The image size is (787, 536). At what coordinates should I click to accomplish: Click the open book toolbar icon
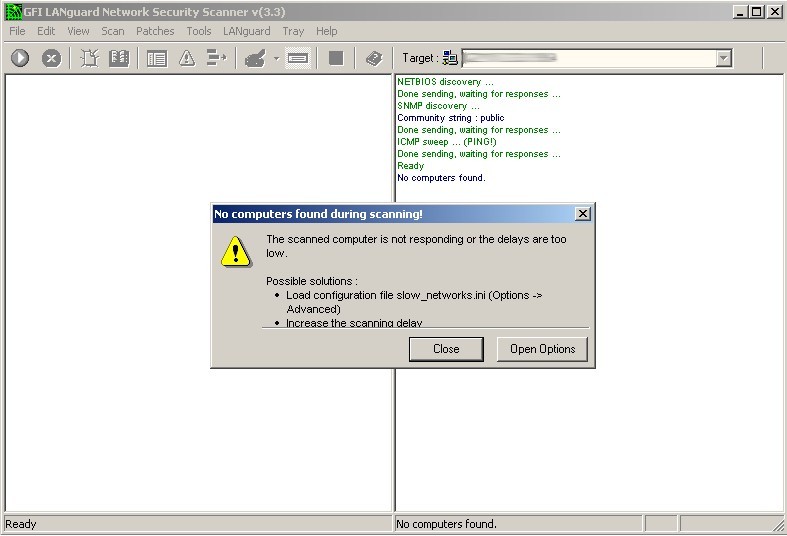tap(119, 58)
